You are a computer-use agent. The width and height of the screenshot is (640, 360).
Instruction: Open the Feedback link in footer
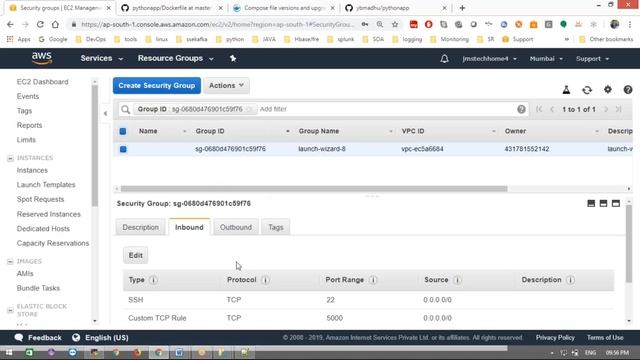coord(38,338)
